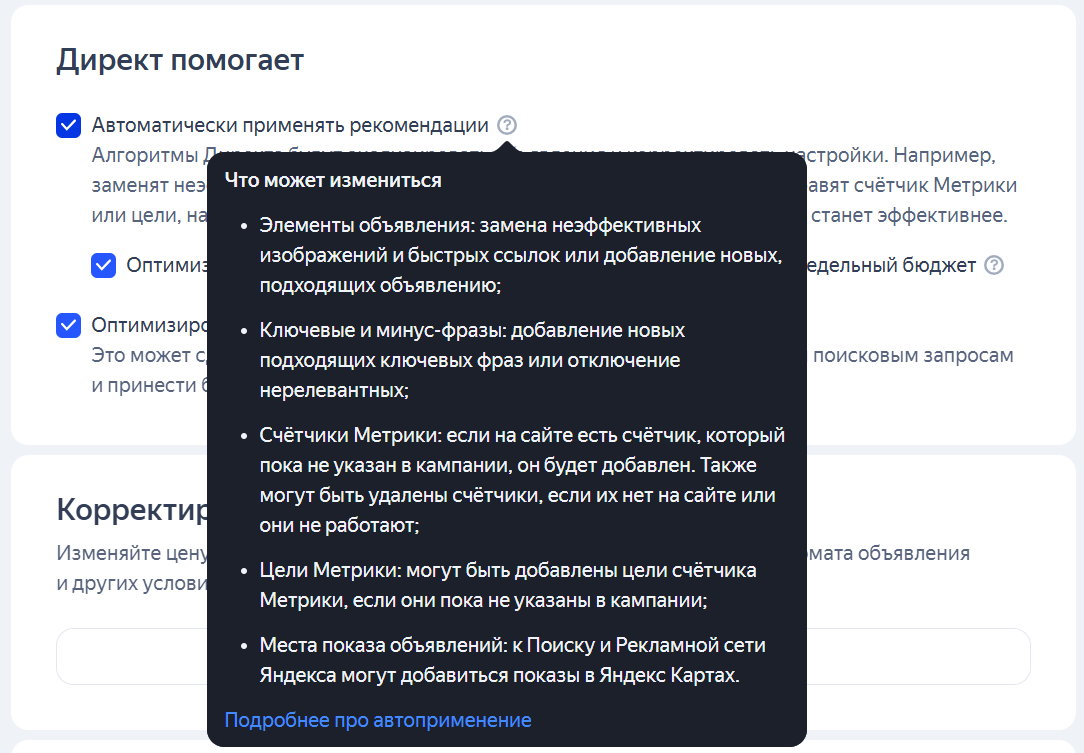Disable the indented optimization checkbox under recommendations
The image size is (1084, 753).
[x=104, y=266]
